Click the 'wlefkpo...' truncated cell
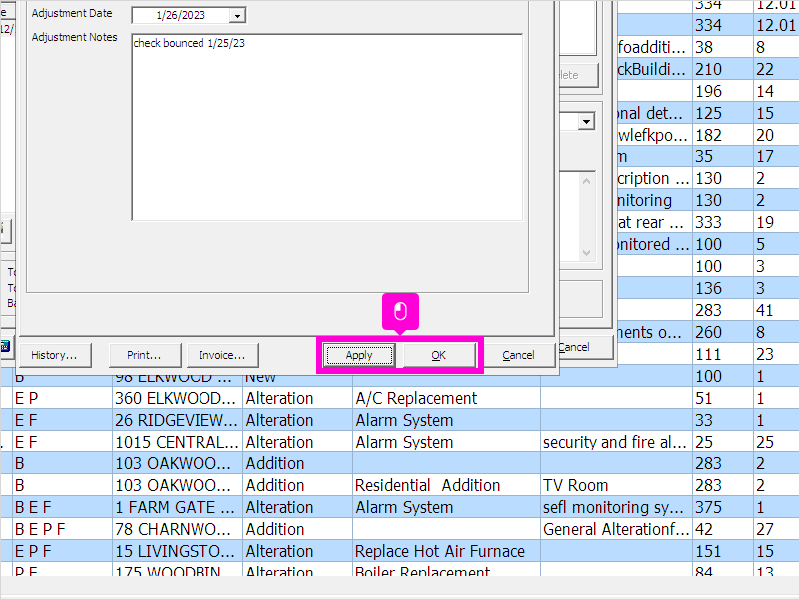 (x=654, y=135)
